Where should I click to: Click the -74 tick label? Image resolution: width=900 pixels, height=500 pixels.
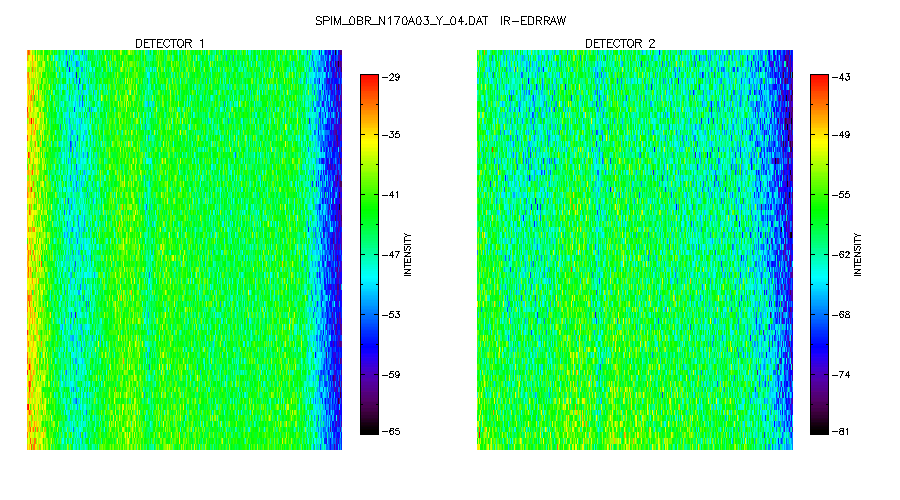pyautogui.click(x=841, y=375)
